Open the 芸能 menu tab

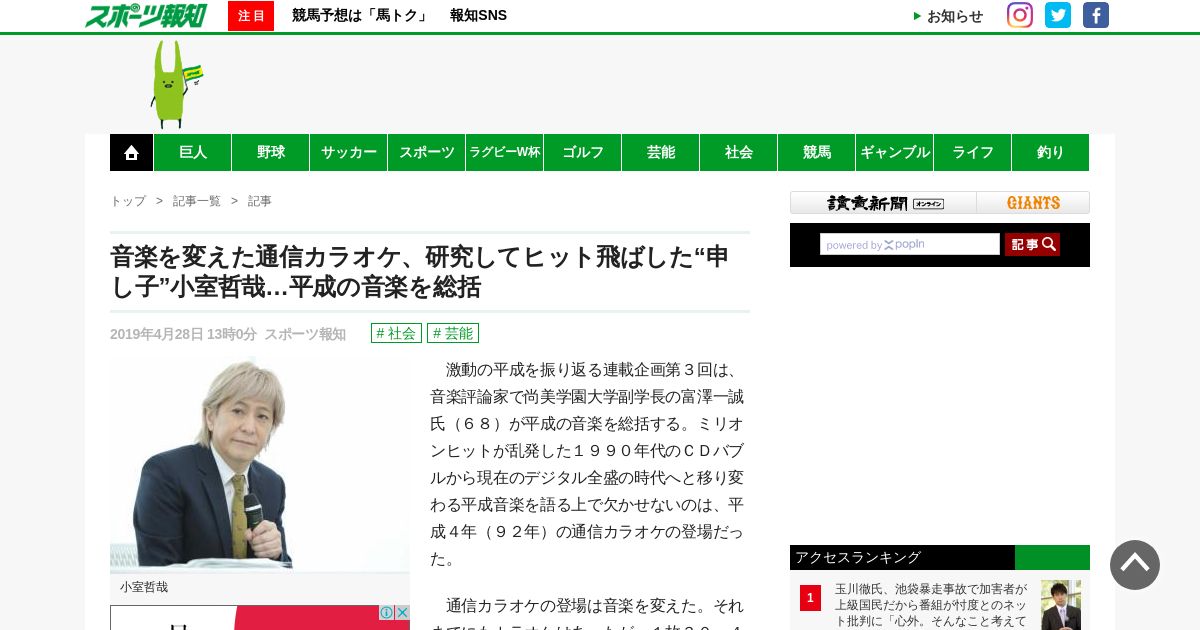[661, 153]
